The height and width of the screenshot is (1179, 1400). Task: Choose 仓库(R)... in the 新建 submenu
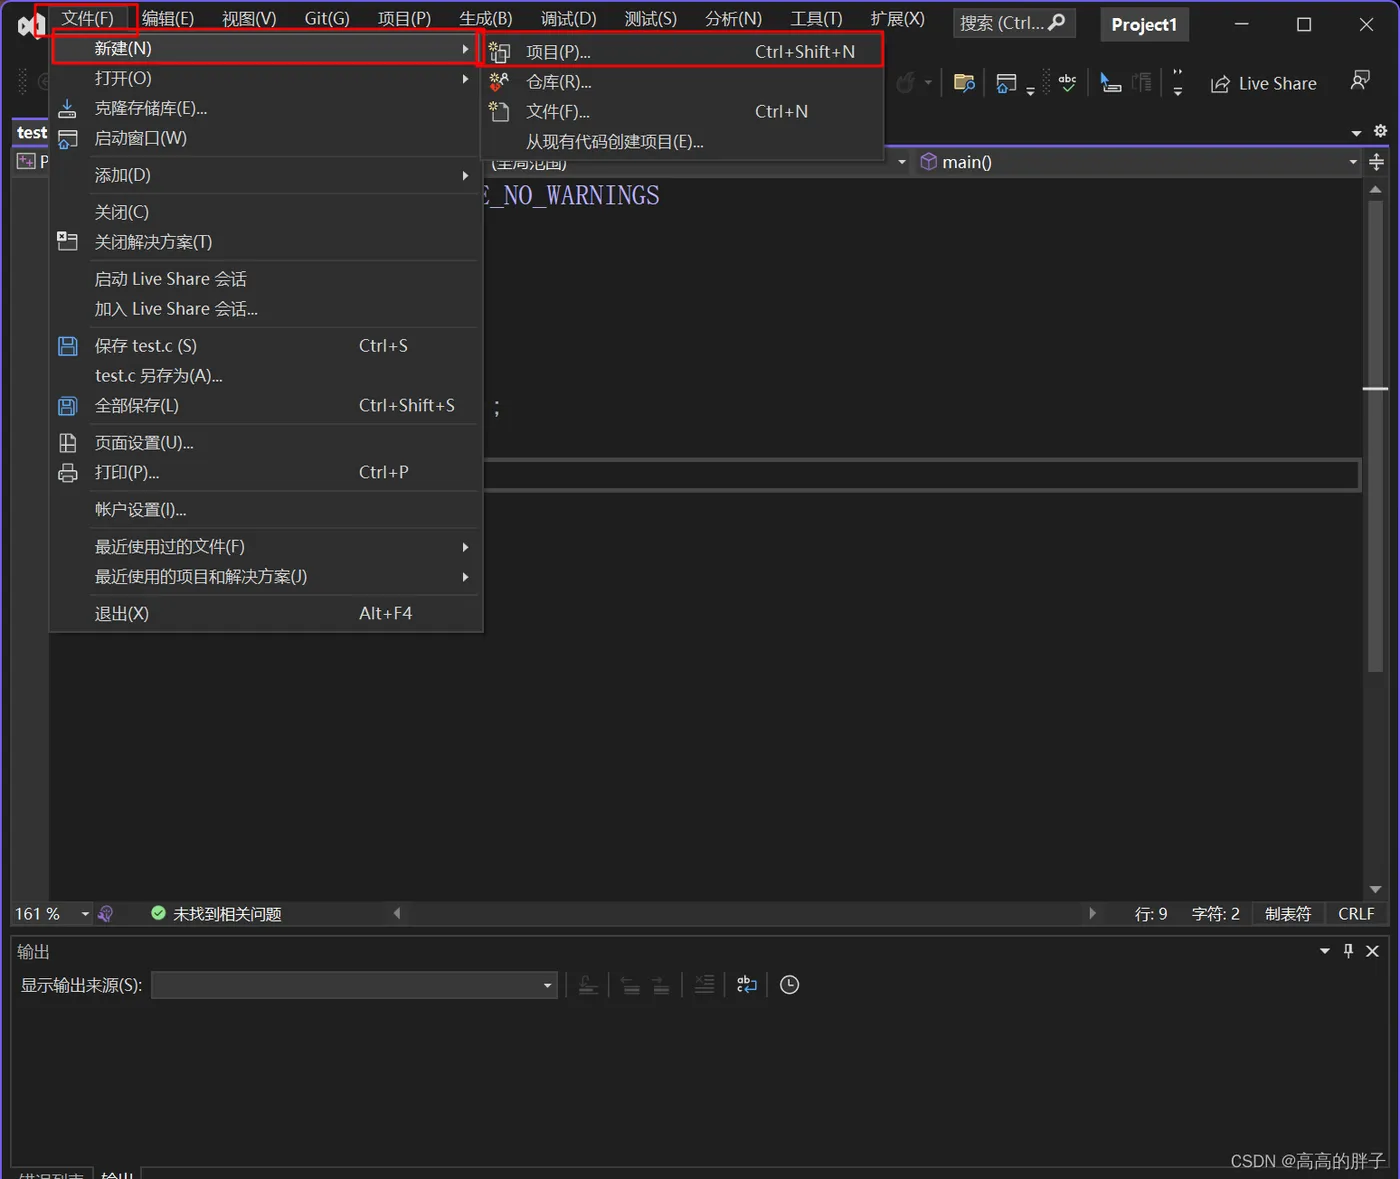pos(682,82)
